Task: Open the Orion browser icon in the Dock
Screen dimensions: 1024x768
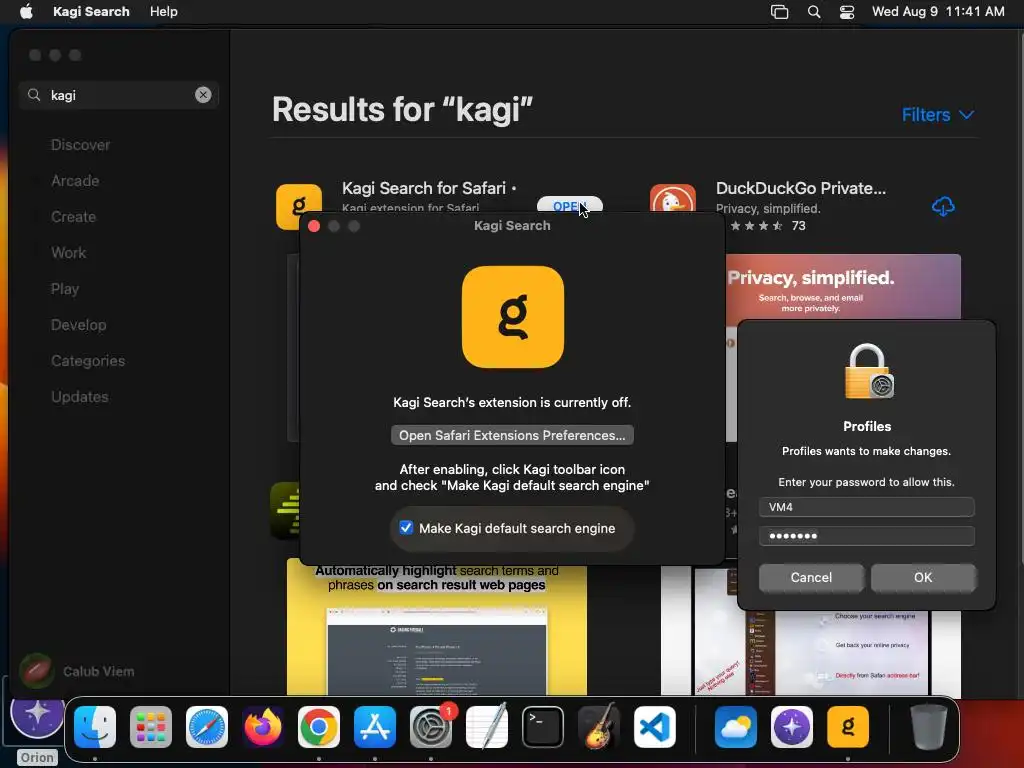Action: point(792,727)
